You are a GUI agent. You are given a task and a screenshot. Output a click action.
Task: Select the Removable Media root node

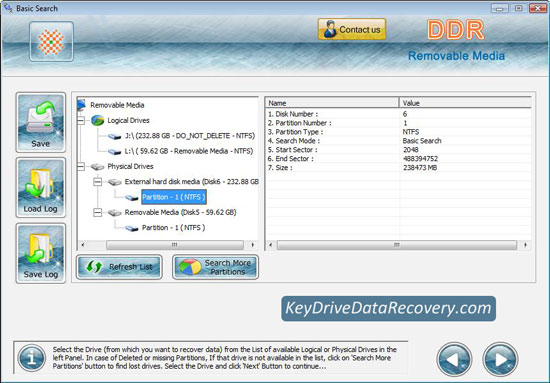coord(117,105)
